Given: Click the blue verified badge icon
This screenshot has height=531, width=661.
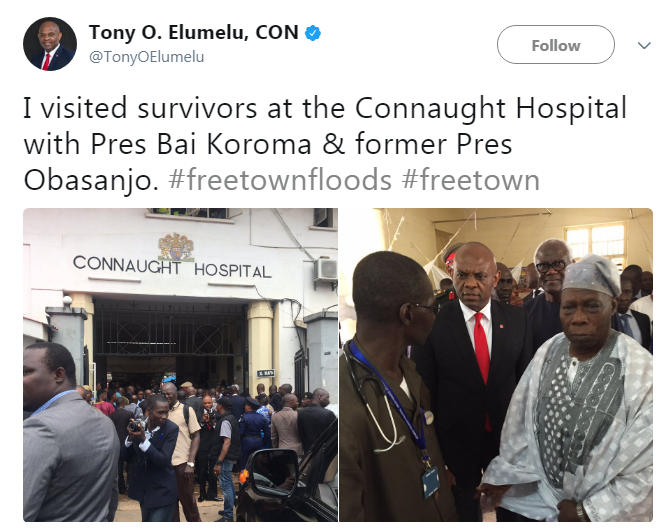Looking at the screenshot, I should click(x=312, y=33).
